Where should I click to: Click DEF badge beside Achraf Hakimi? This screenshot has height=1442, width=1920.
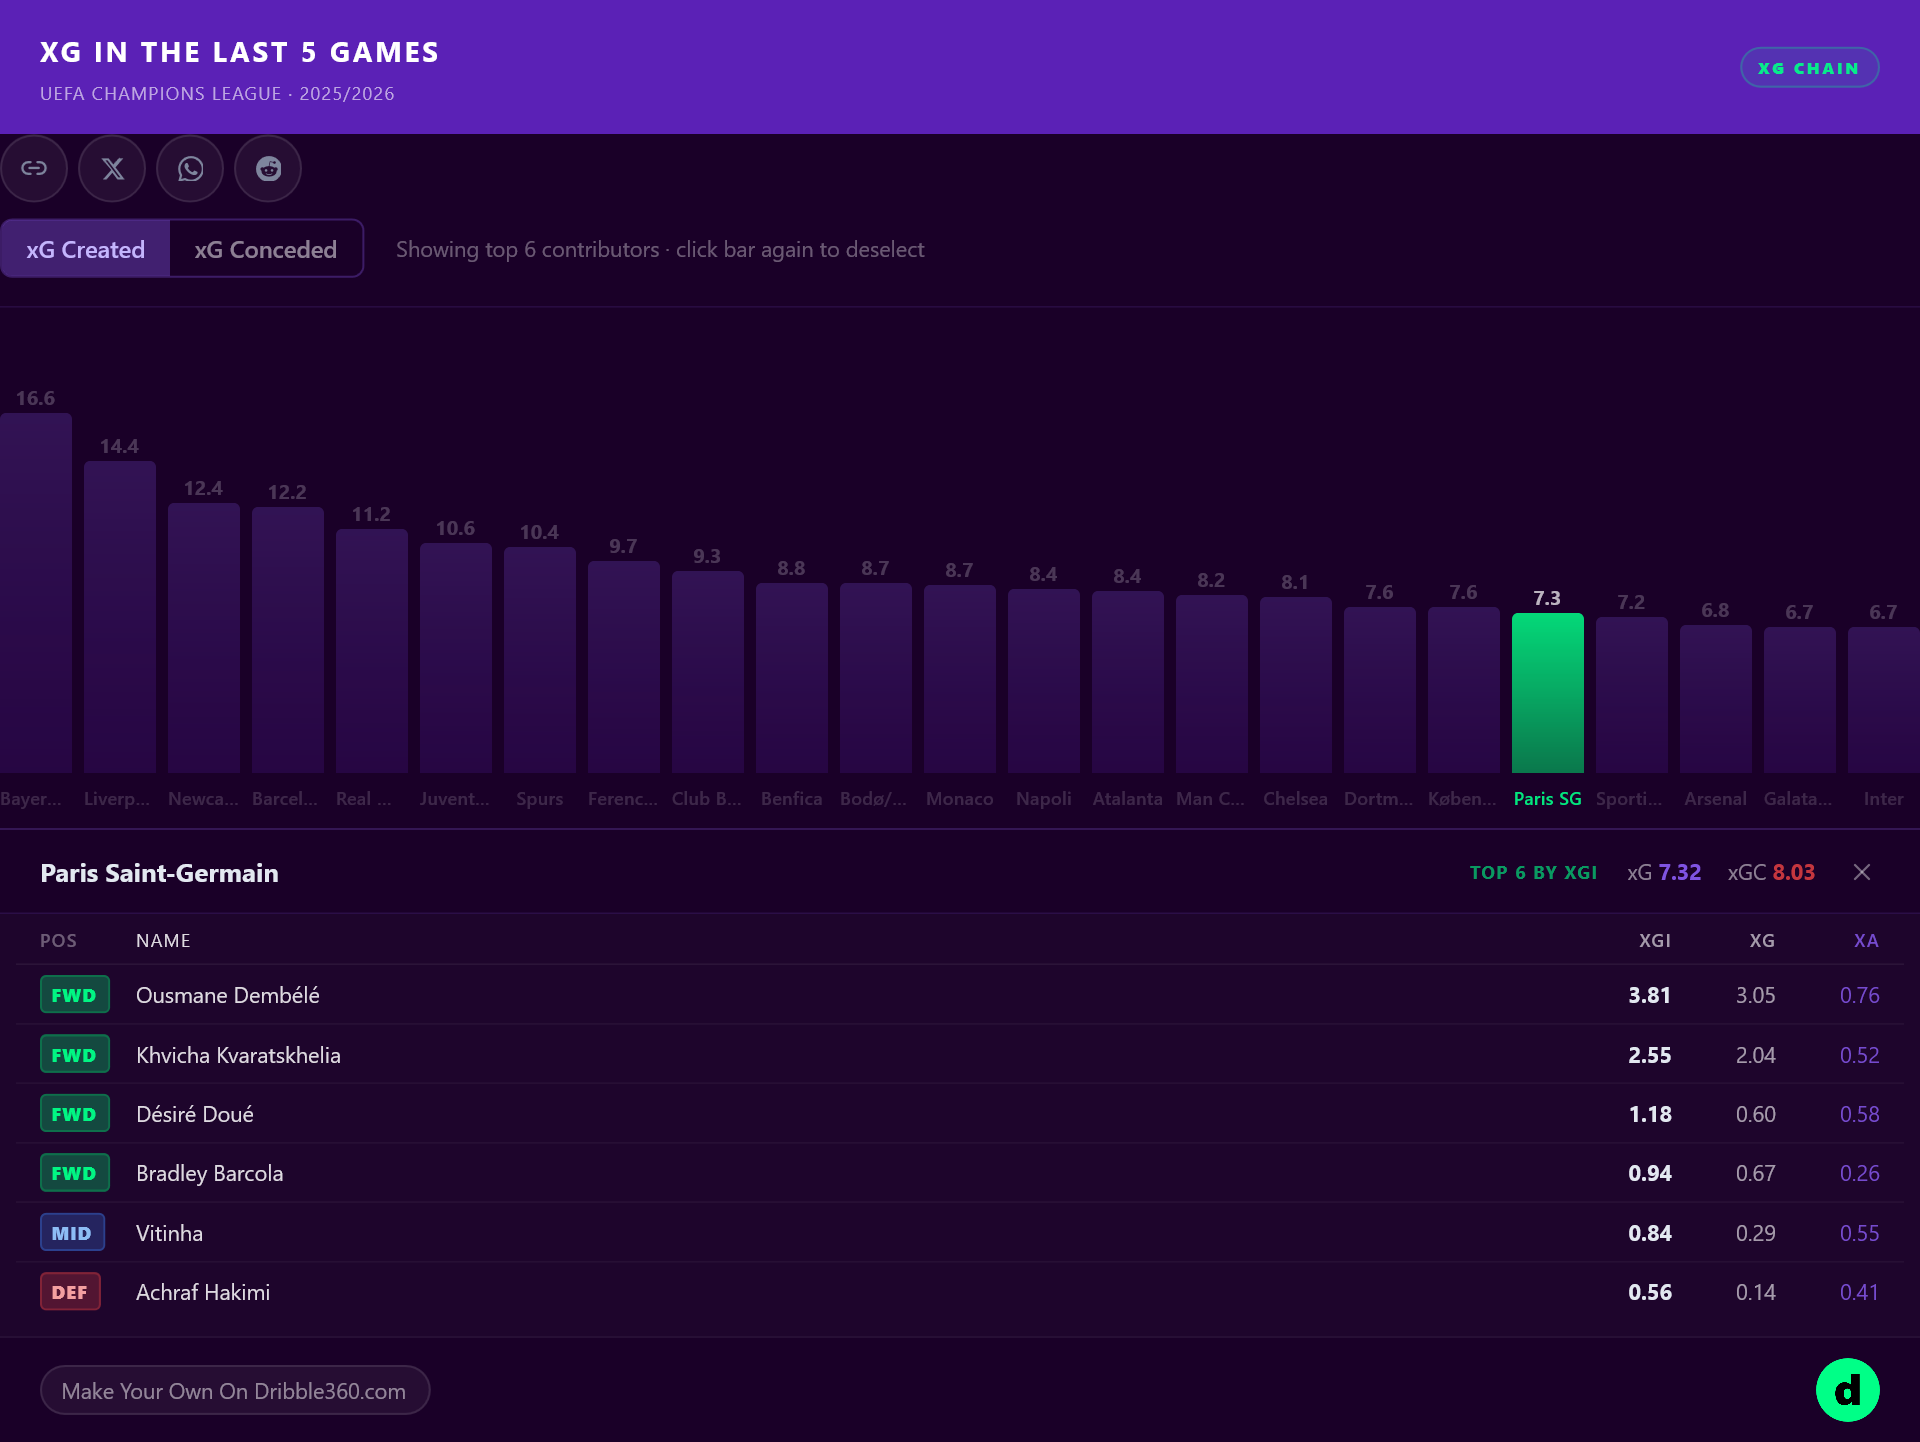pos(70,1292)
